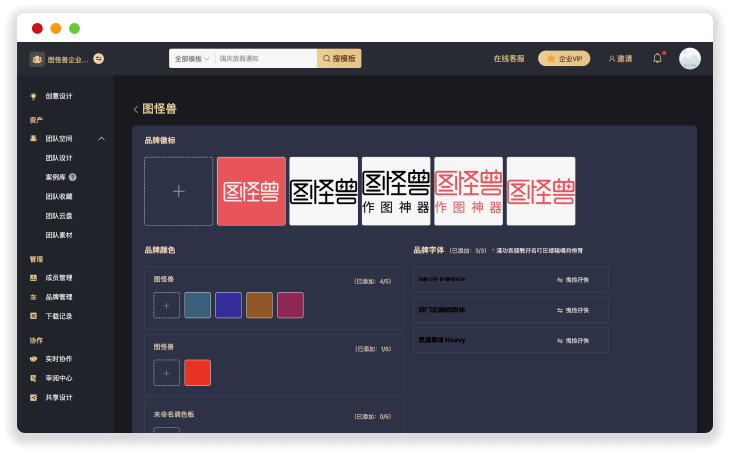Click the 团队空间 team icon
Image resolution: width=730 pixels, height=454 pixels.
pos(34,138)
